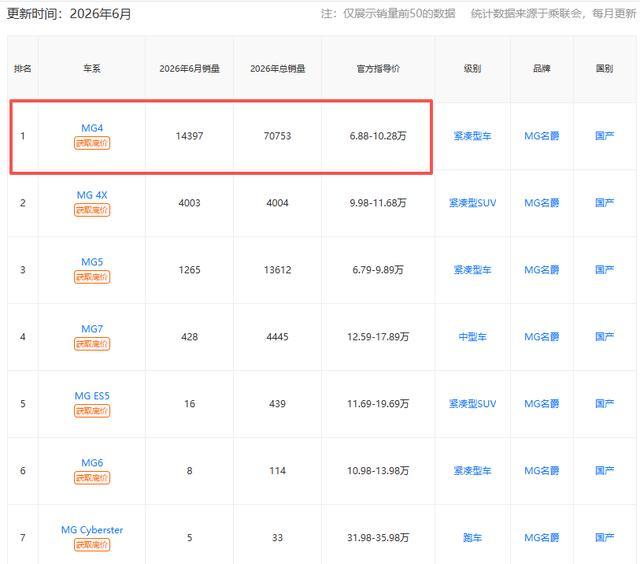Open 国产 origin link in MG ES5 row
This screenshot has width=640, height=564.
pyautogui.click(x=604, y=404)
